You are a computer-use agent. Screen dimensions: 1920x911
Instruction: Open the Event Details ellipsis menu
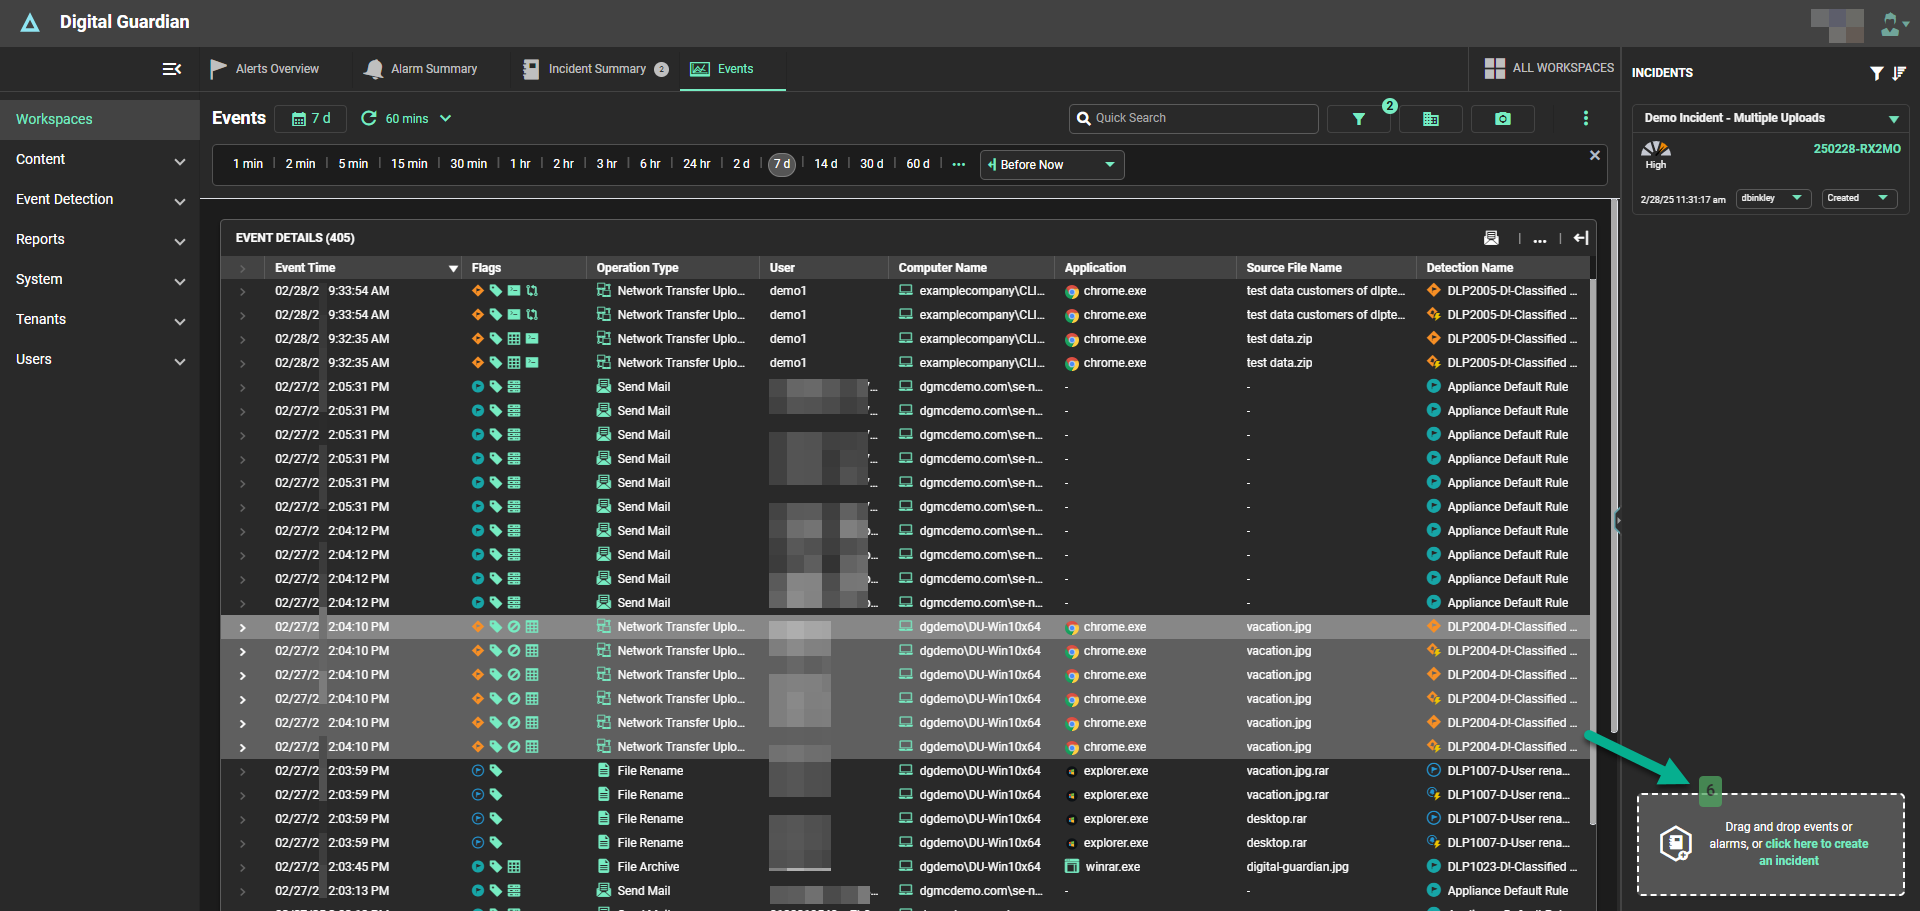tap(1540, 239)
